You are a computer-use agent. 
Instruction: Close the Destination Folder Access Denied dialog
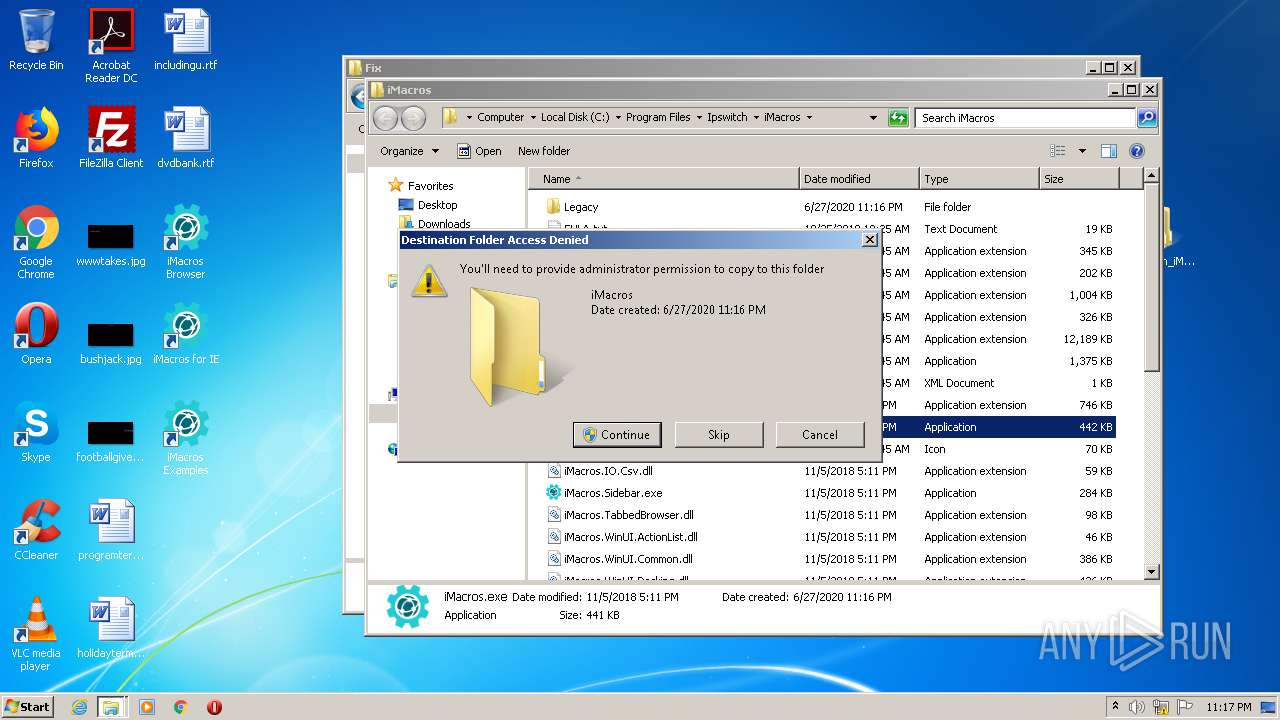[x=869, y=240]
